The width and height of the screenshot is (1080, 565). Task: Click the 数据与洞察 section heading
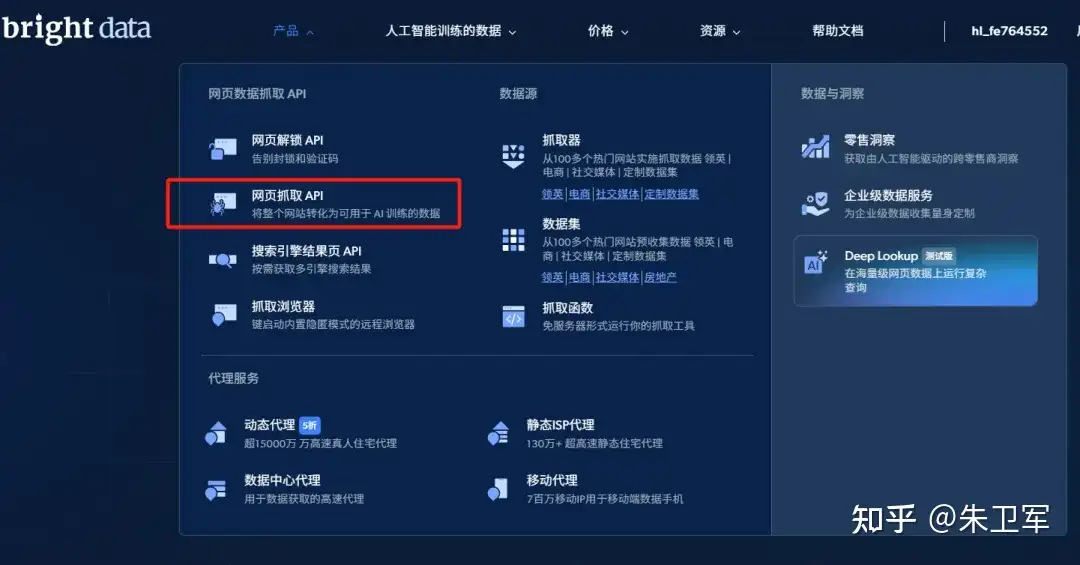point(832,94)
